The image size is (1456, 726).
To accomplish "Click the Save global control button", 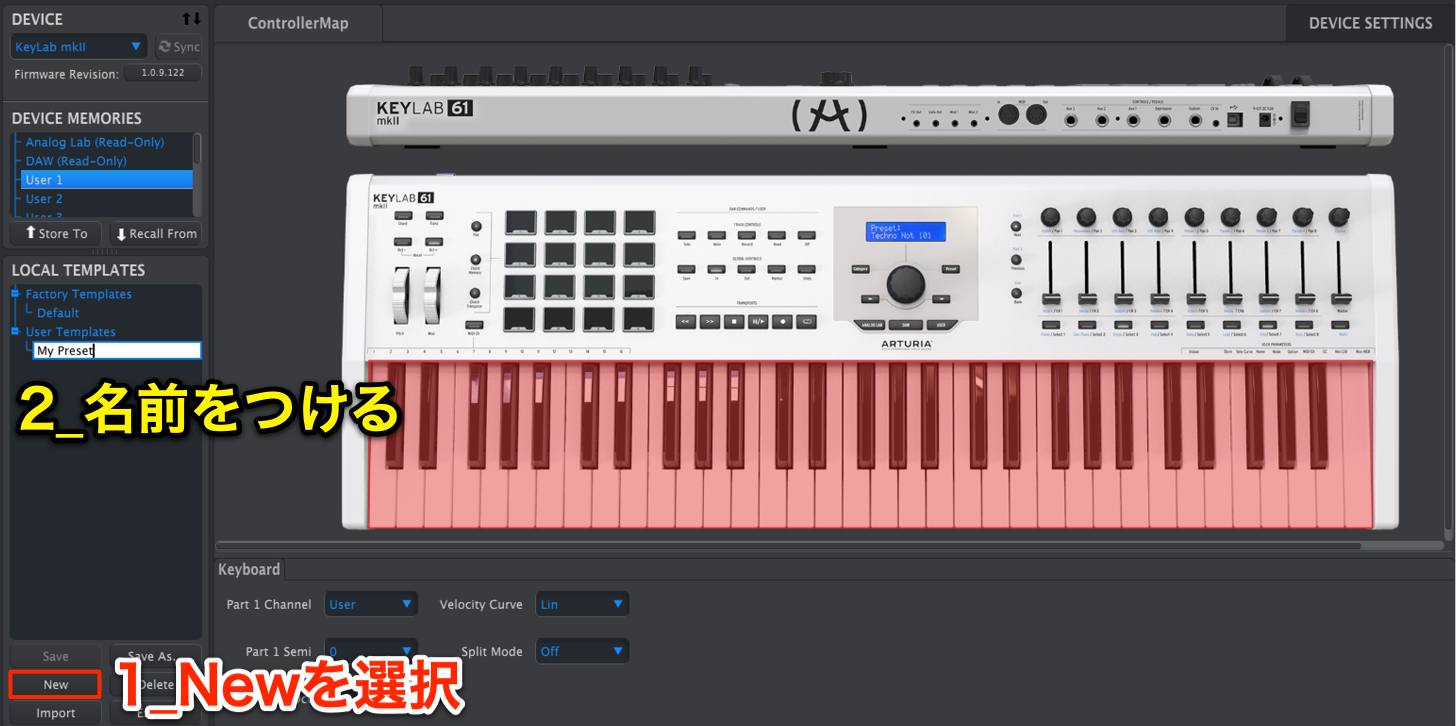I will tap(686, 269).
